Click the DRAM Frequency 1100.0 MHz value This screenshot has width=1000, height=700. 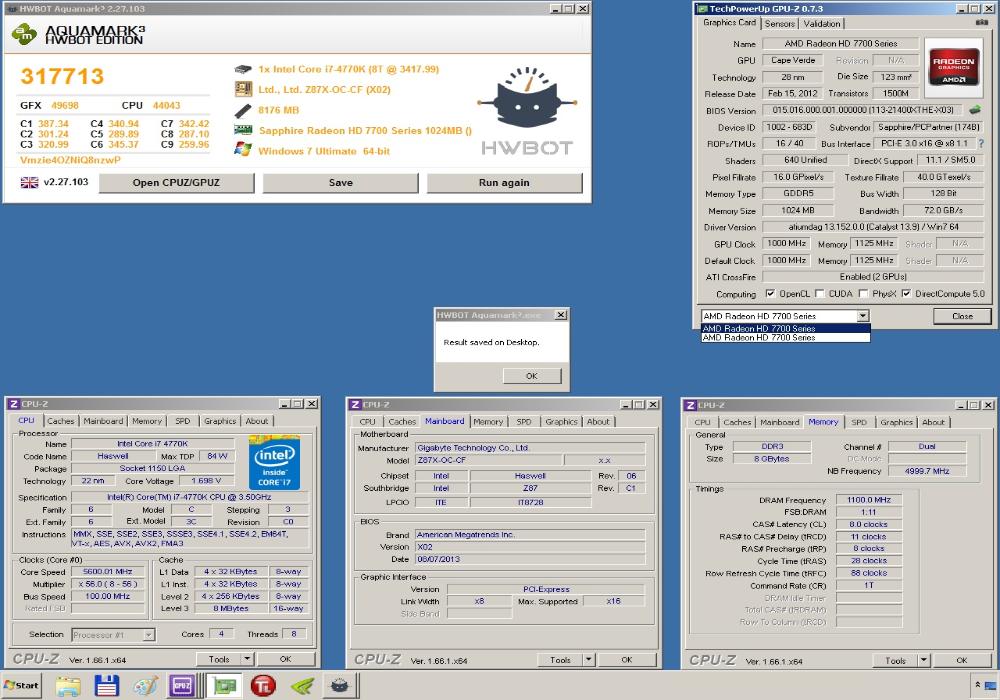(x=869, y=500)
